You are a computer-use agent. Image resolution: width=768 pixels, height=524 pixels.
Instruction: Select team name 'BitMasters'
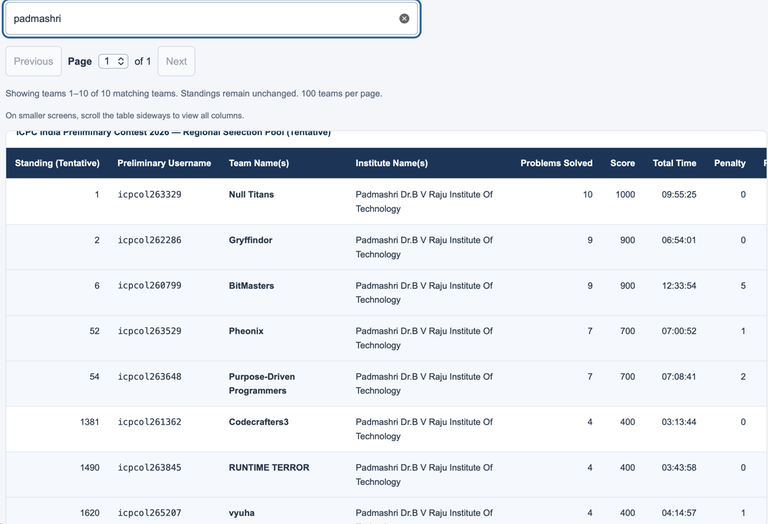click(251, 286)
